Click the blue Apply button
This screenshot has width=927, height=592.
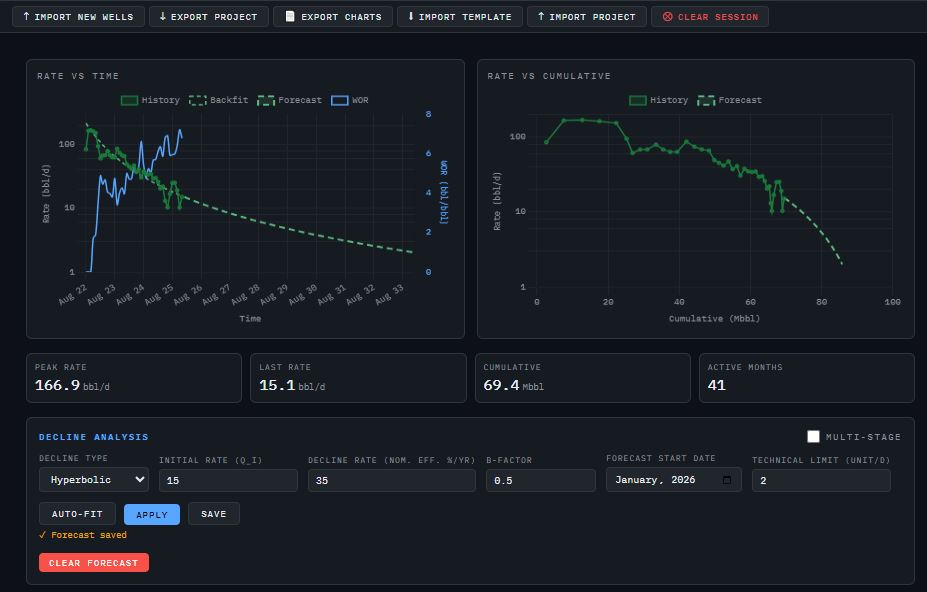pyautogui.click(x=152, y=515)
